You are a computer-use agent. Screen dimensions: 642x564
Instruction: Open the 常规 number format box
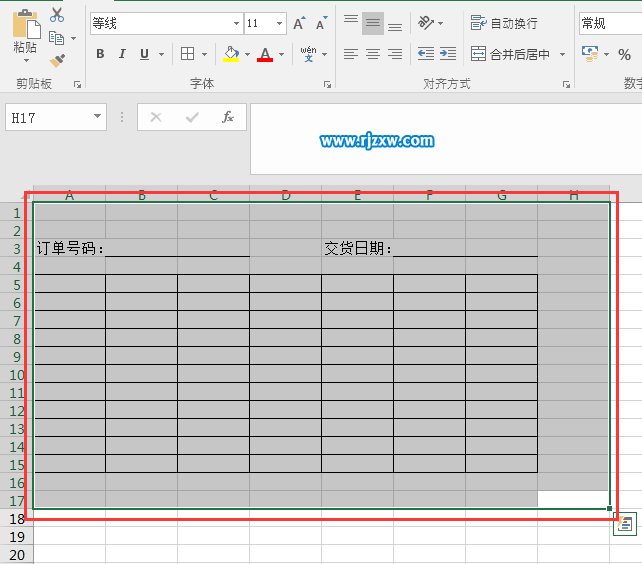click(610, 23)
